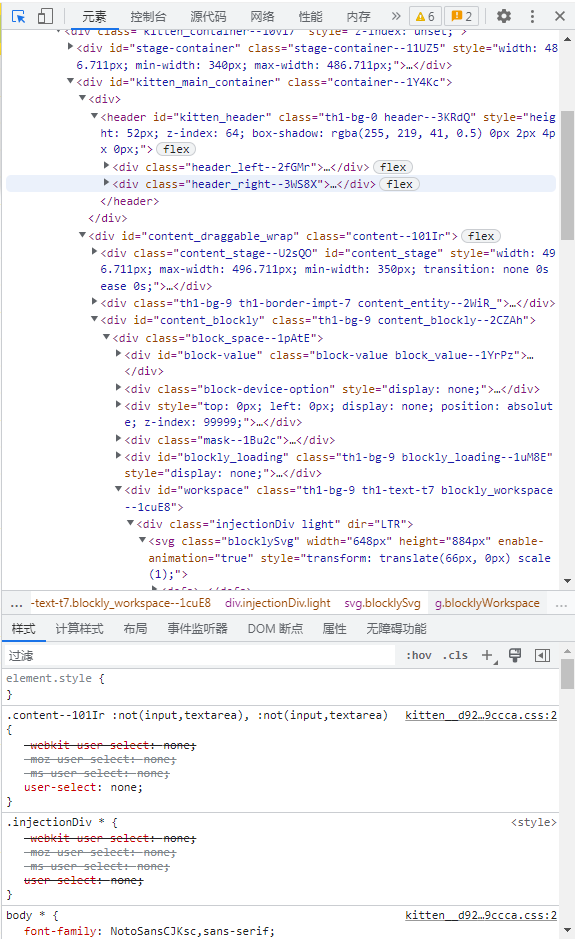Collapse the kitten_header header node

click(94, 116)
